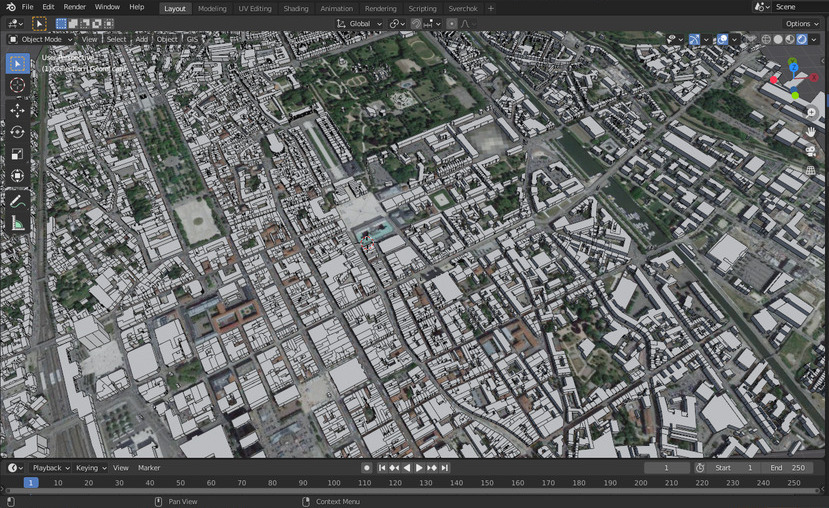Open the editor type dropdown in the 3D viewport header
Image resolution: width=829 pixels, height=508 pixels.
pyautogui.click(x=15, y=24)
